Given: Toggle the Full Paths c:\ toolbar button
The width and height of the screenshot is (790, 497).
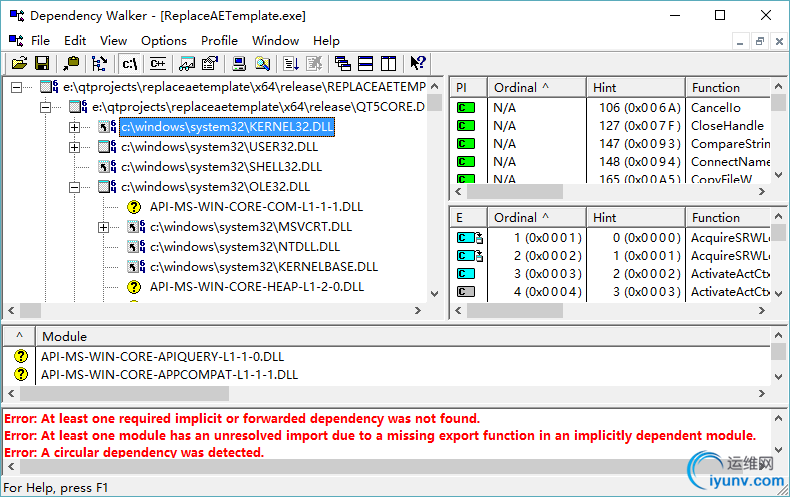Looking at the screenshot, I should [x=129, y=64].
